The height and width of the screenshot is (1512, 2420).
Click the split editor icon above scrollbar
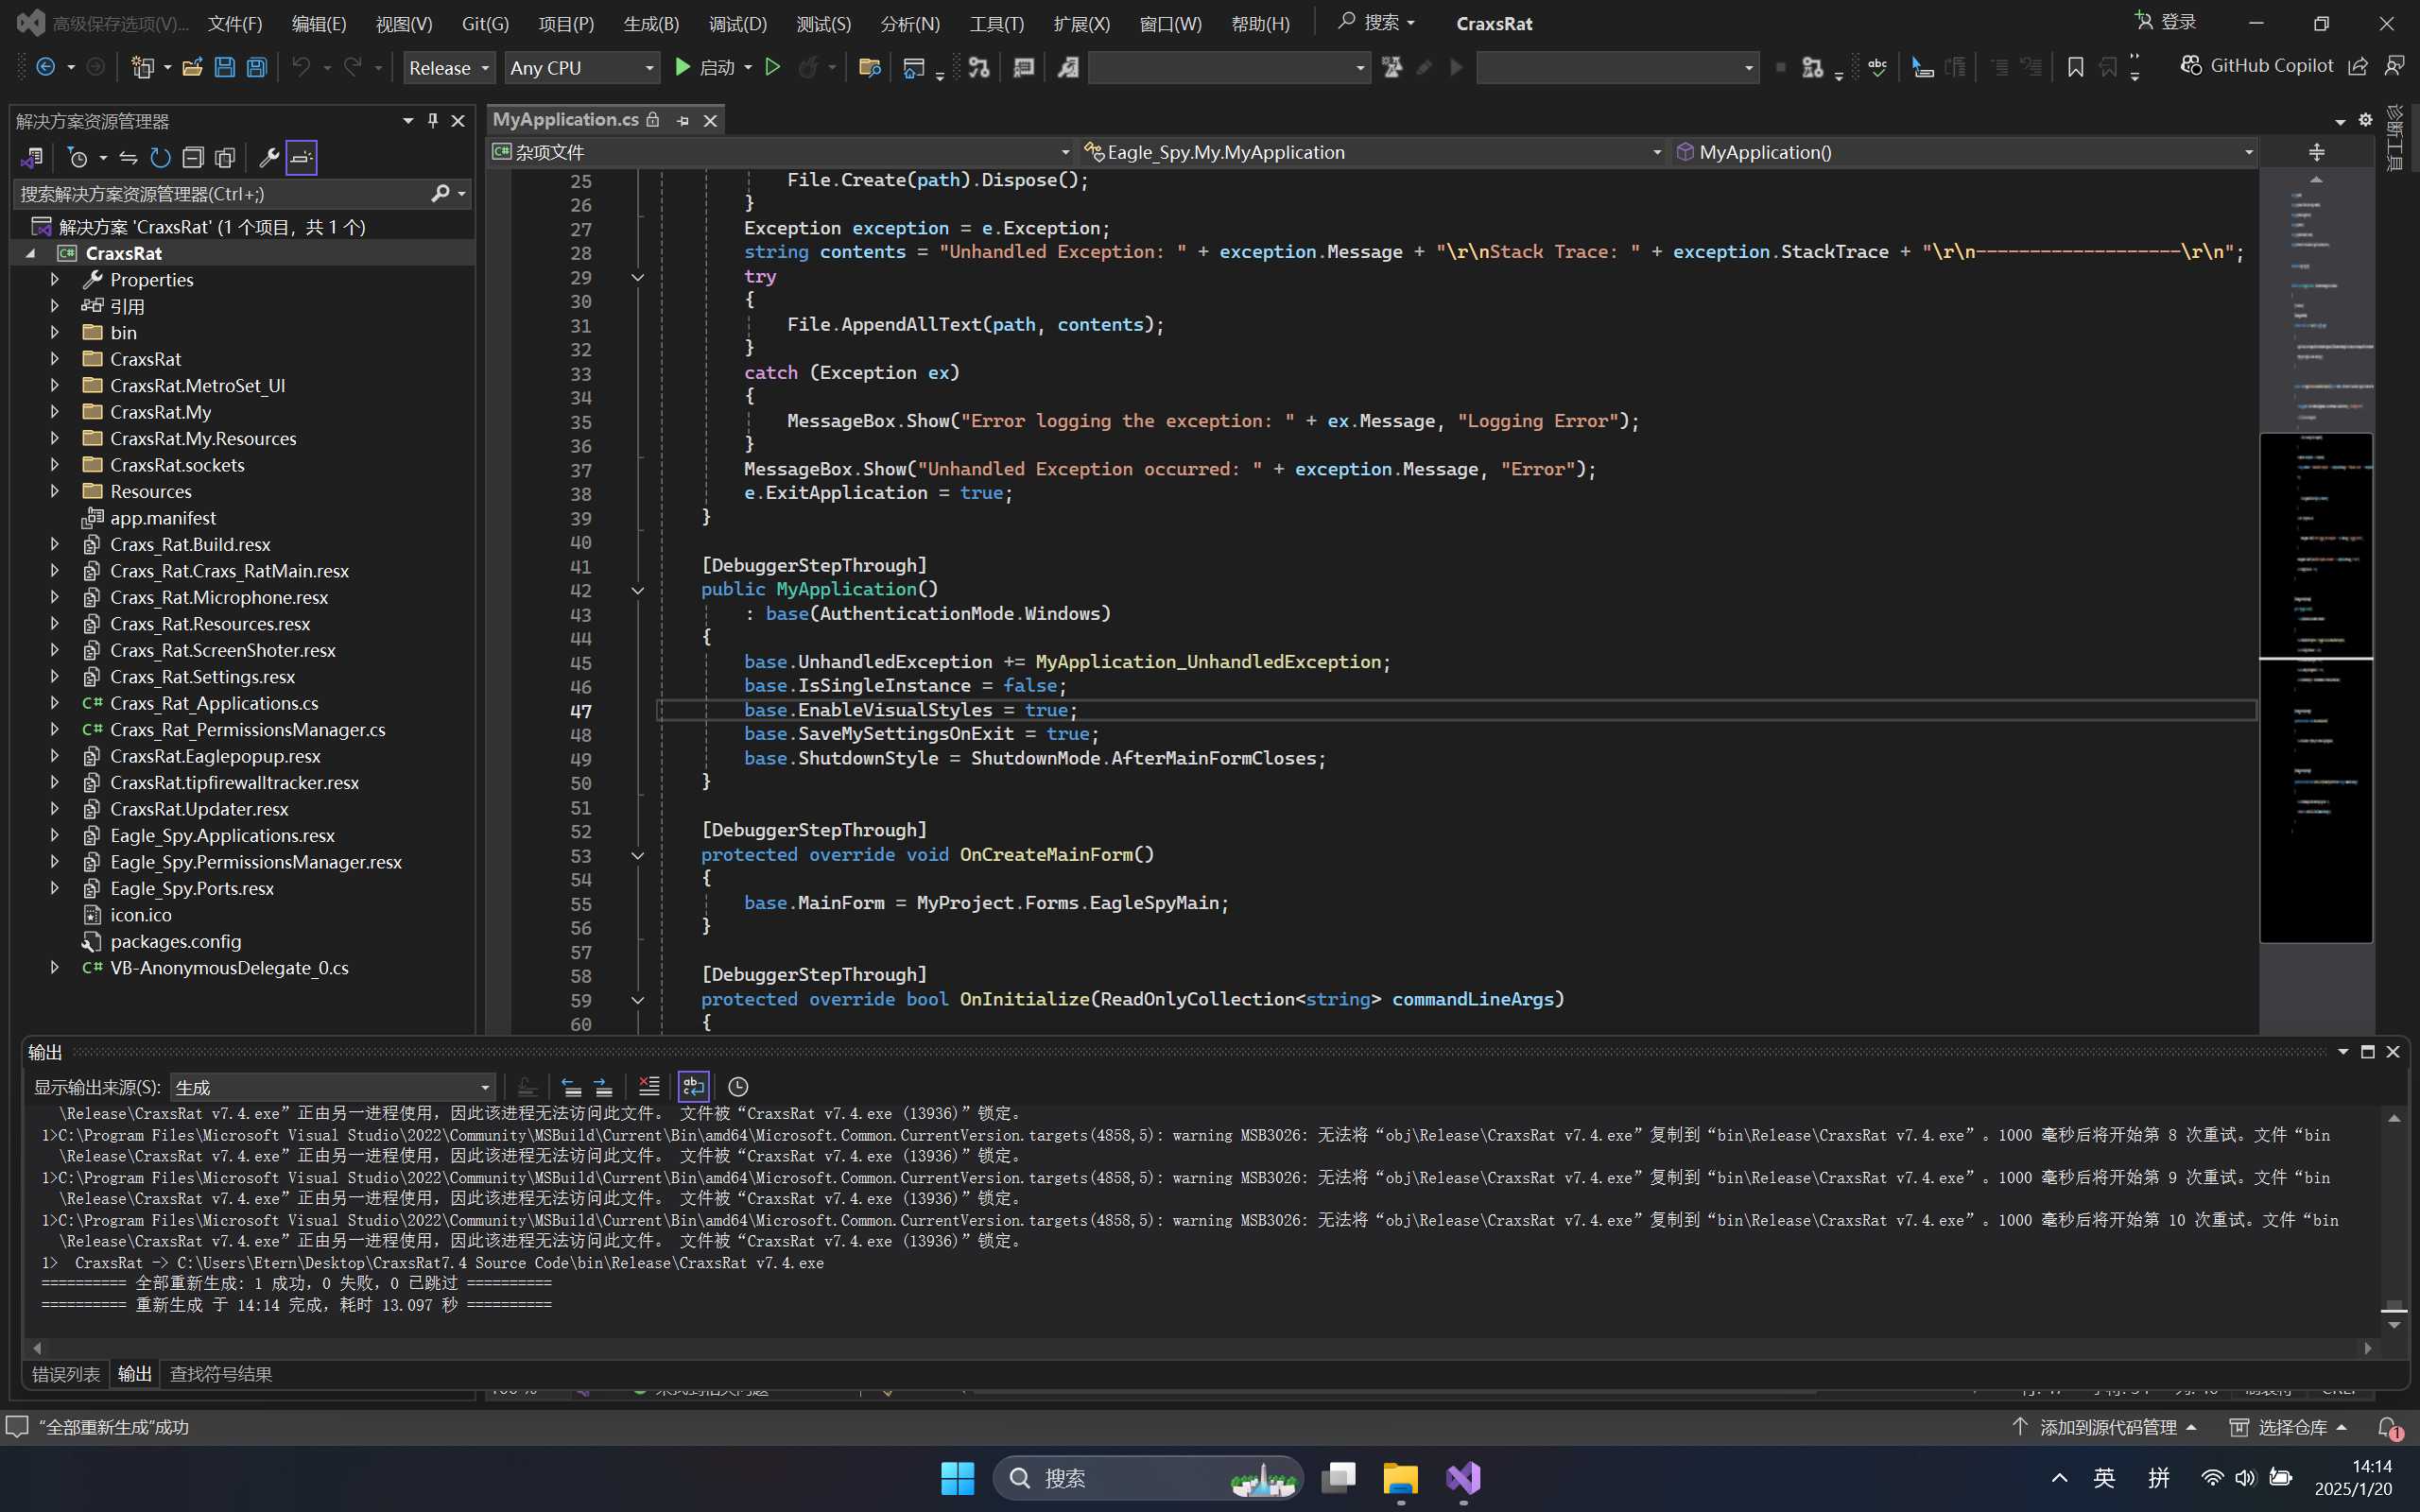[x=2316, y=152]
